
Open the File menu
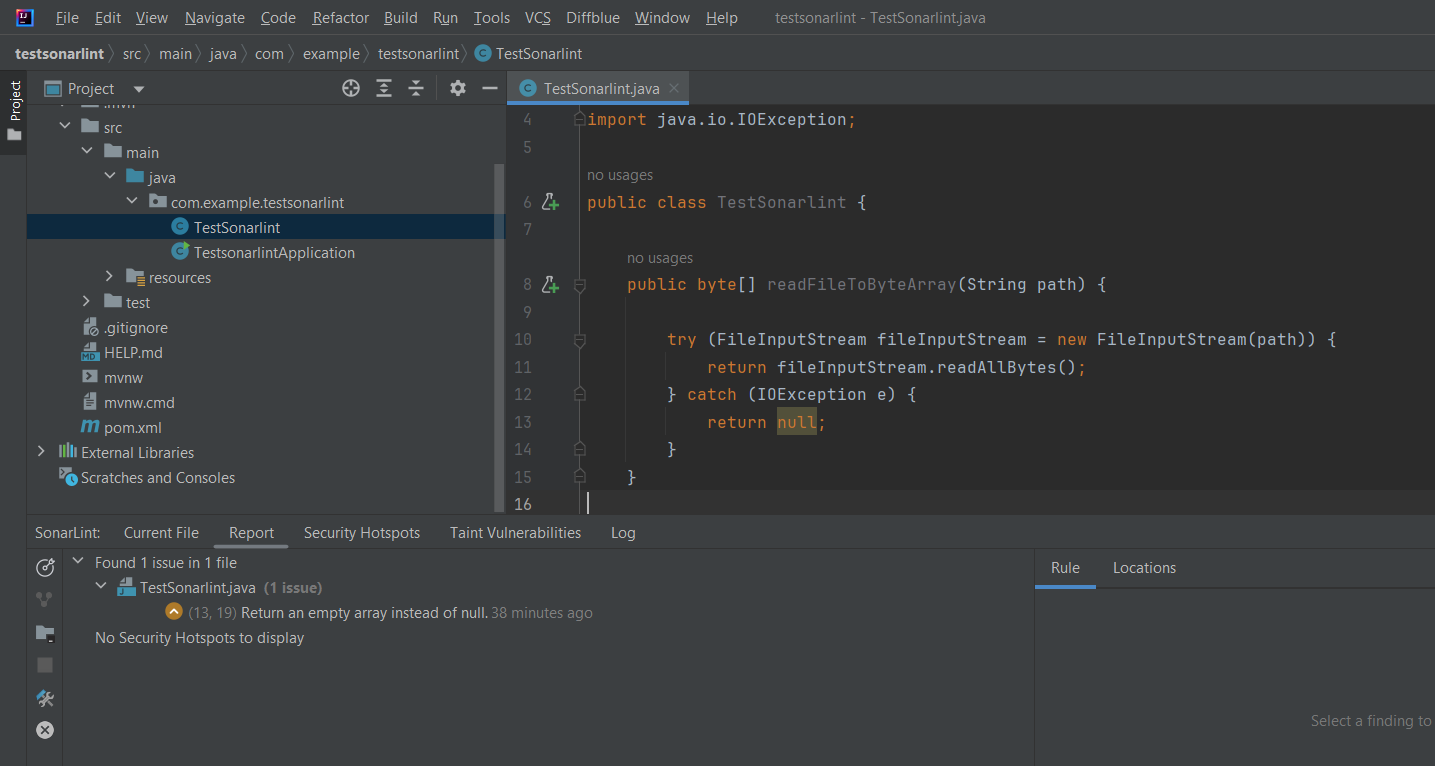coord(67,18)
